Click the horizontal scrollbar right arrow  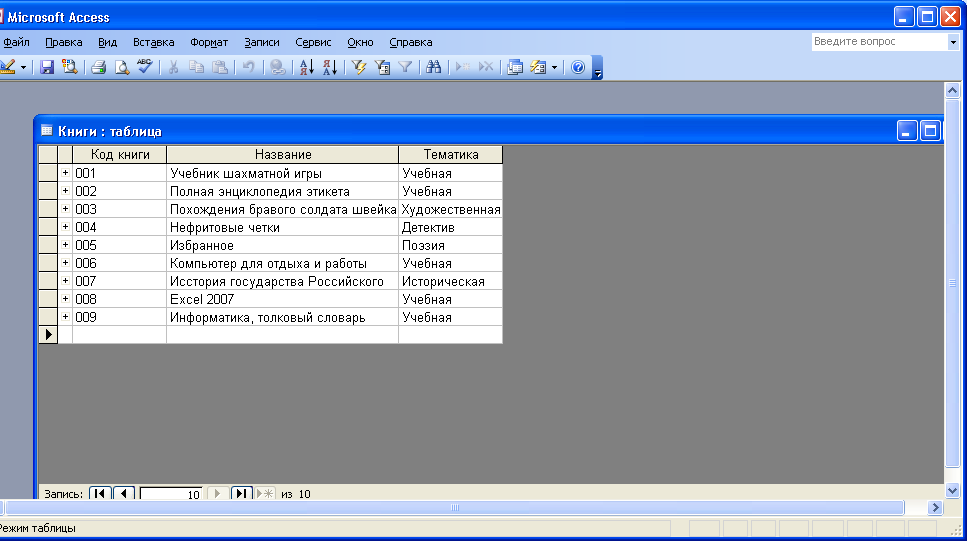click(x=936, y=508)
